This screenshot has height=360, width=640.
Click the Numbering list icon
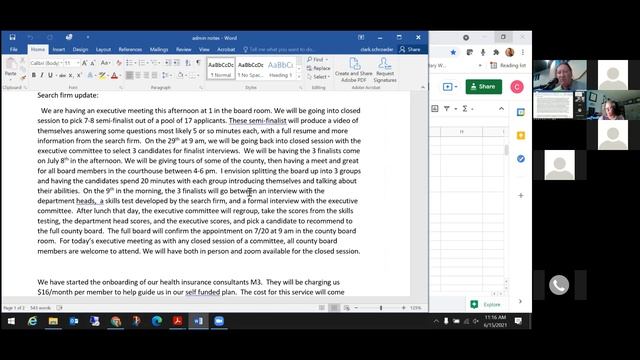tap(142, 62)
